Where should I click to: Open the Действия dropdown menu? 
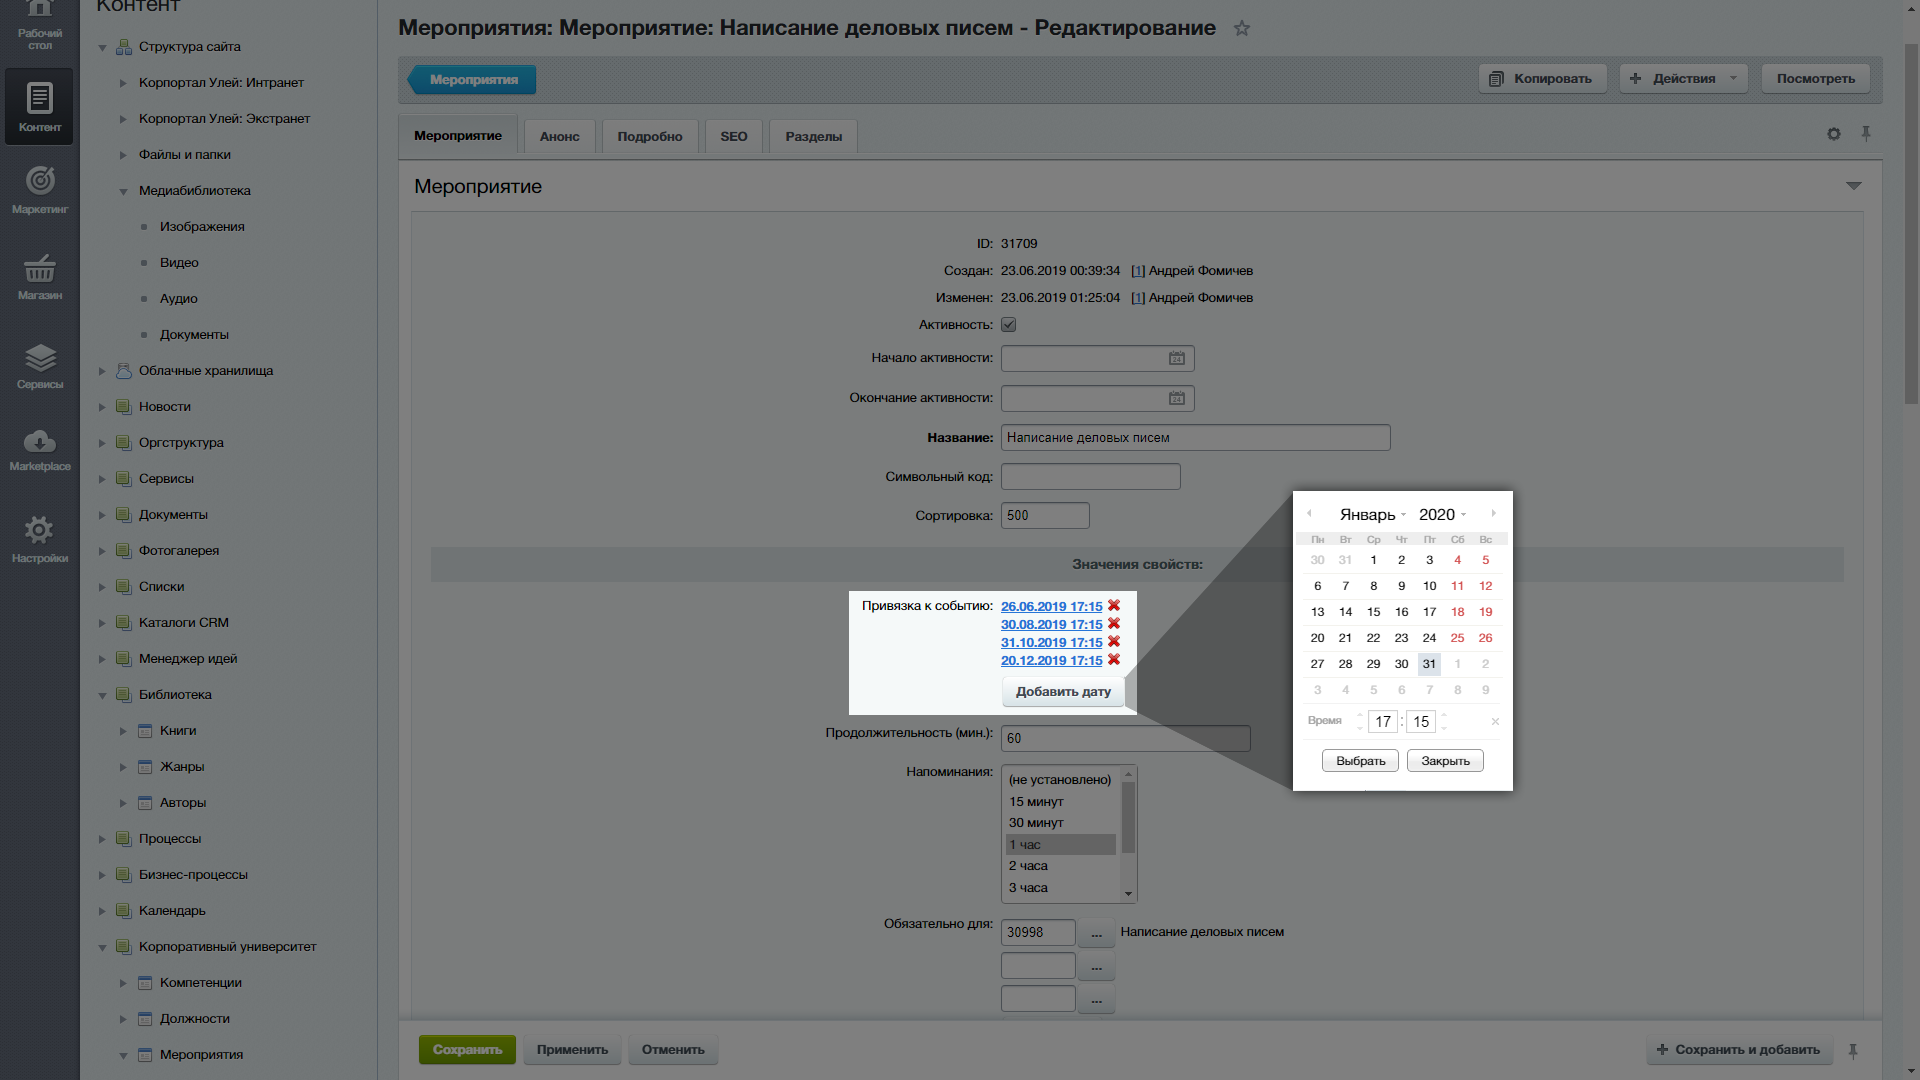1683,79
